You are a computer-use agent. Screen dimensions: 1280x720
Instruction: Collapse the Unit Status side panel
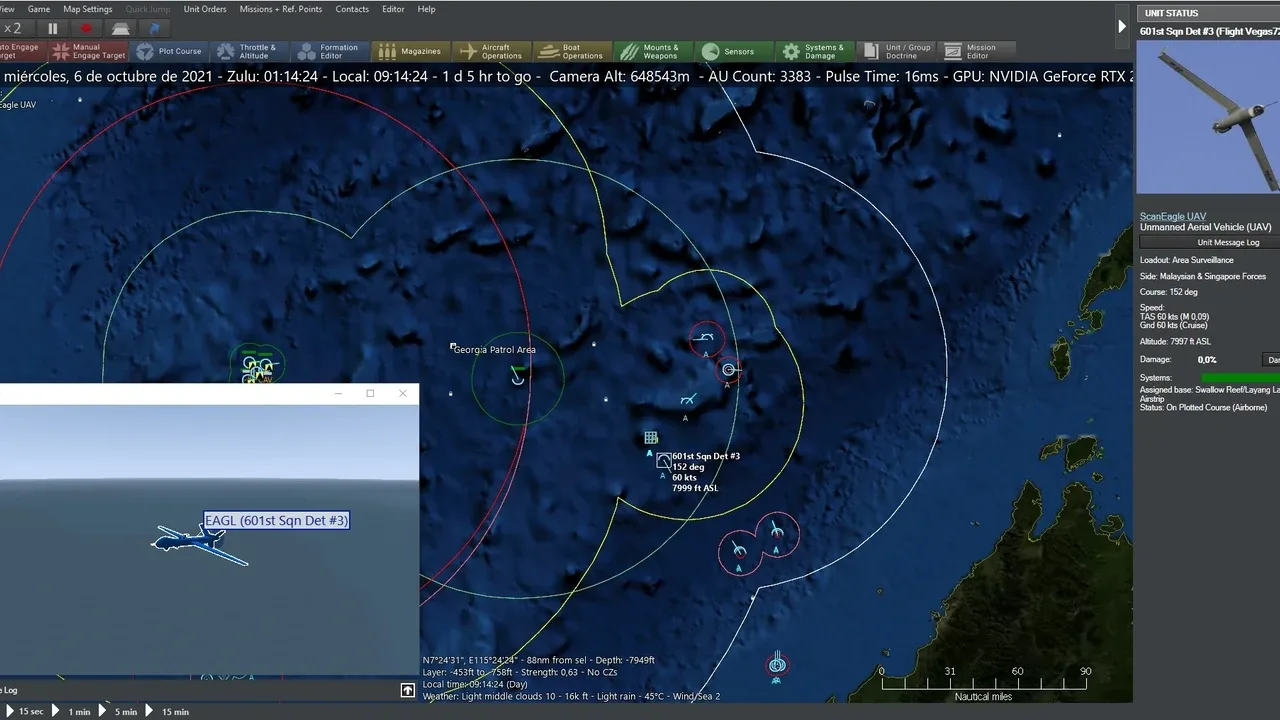tap(1122, 27)
